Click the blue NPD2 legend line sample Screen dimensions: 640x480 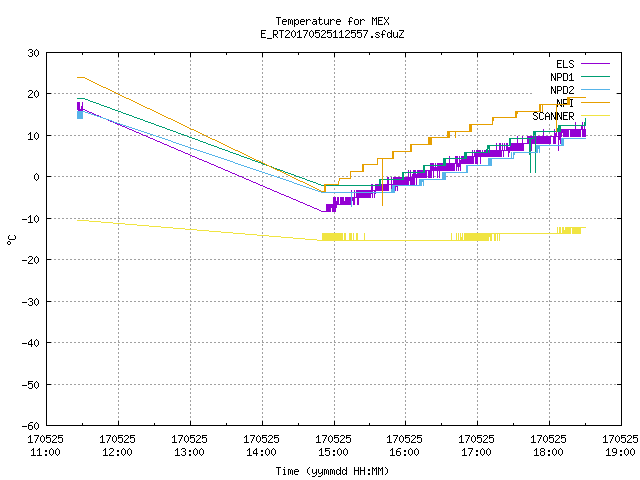click(595, 90)
